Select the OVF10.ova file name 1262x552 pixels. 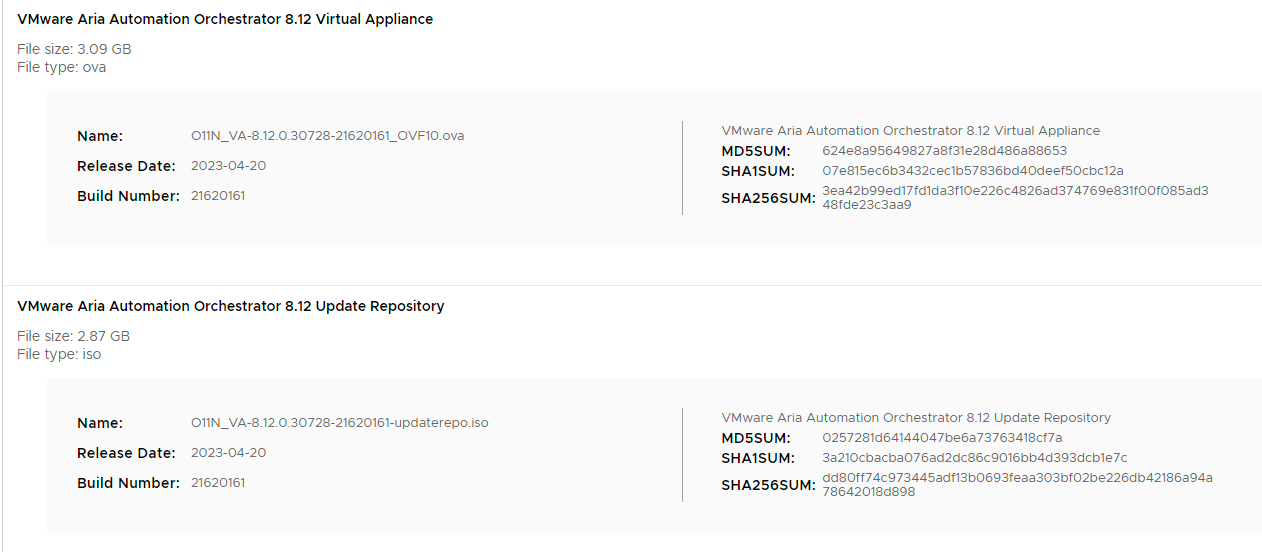327,136
